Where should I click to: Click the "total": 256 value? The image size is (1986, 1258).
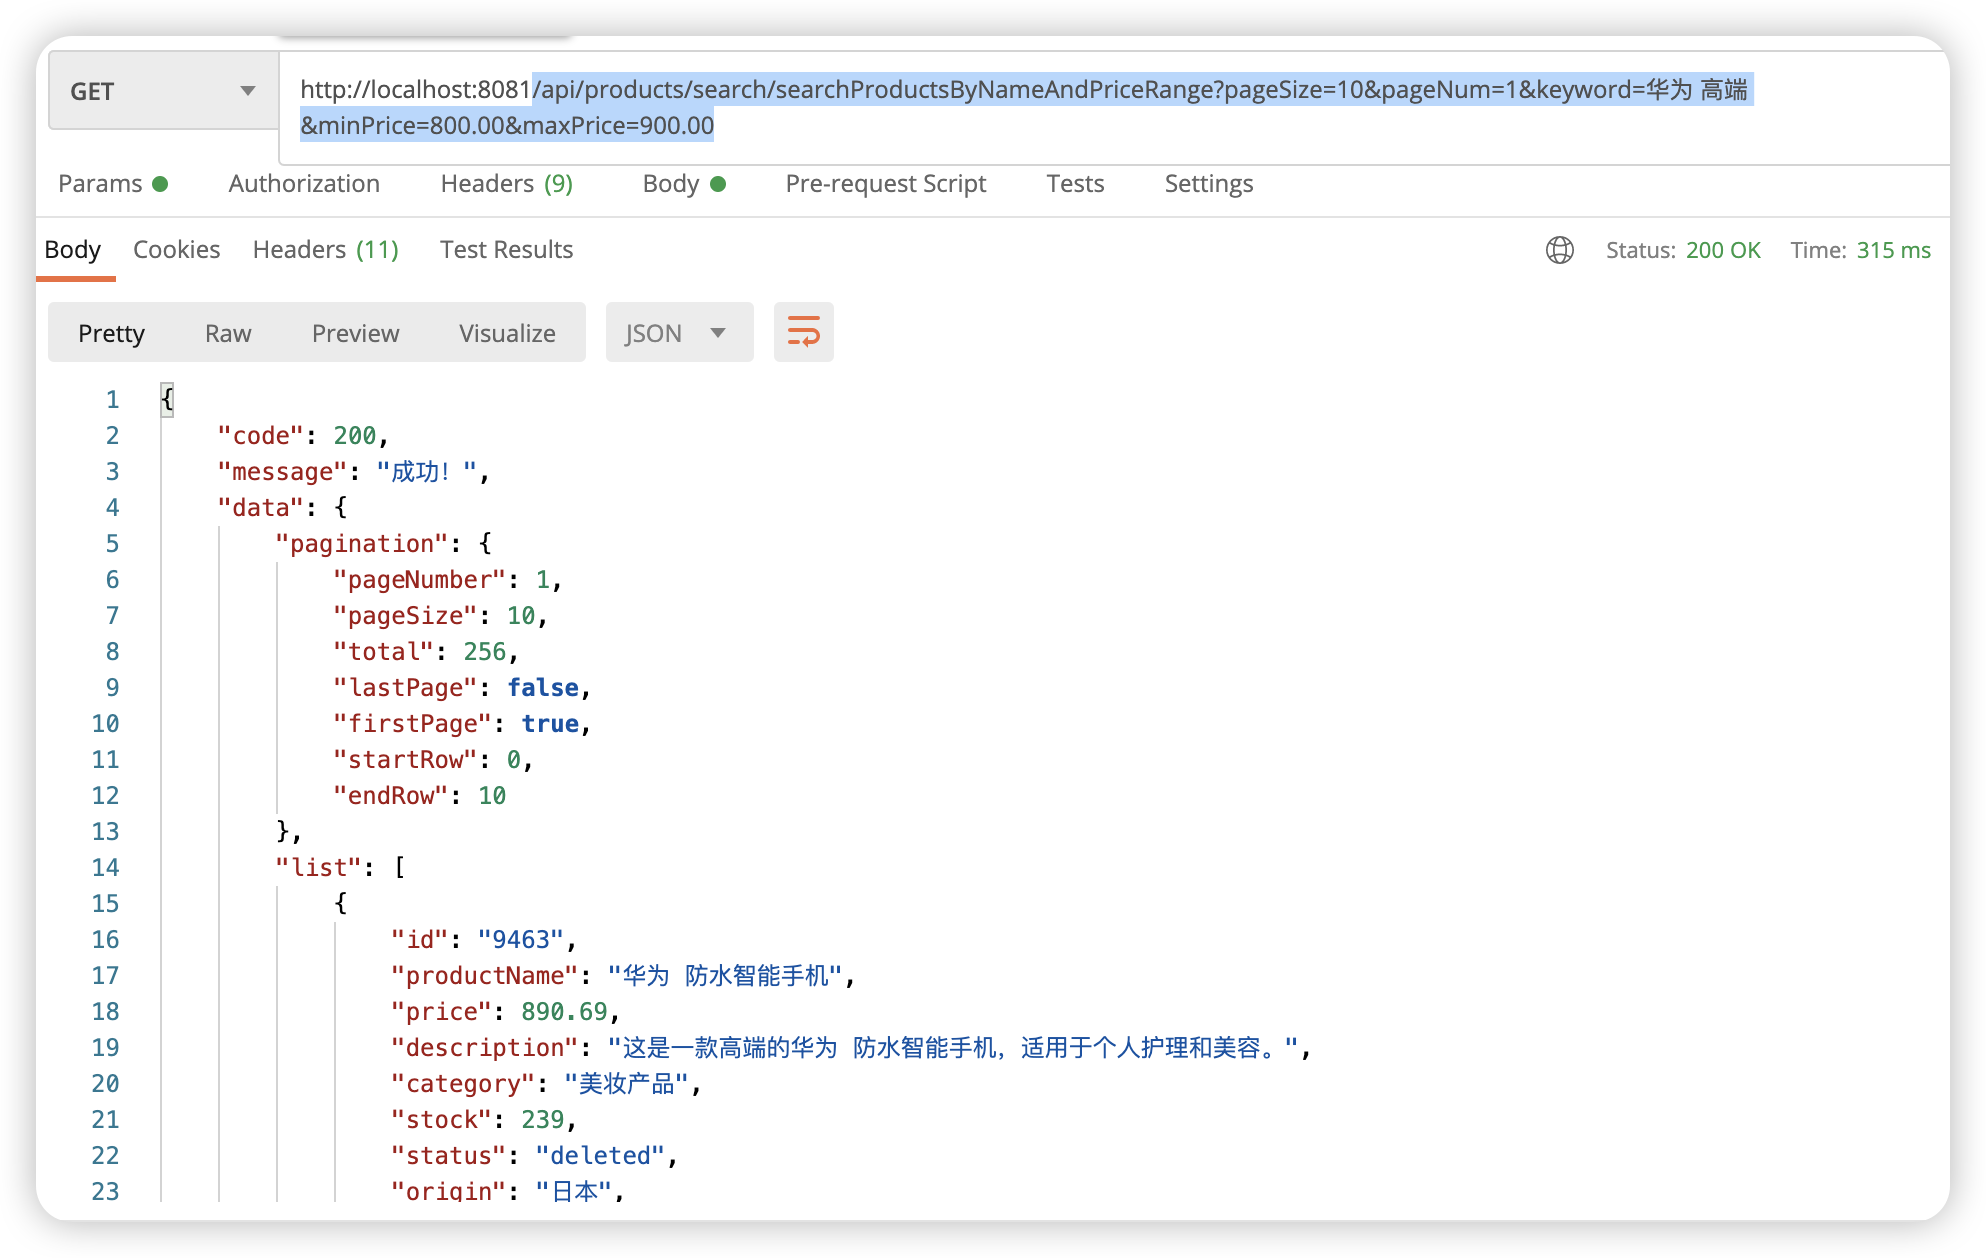(485, 652)
